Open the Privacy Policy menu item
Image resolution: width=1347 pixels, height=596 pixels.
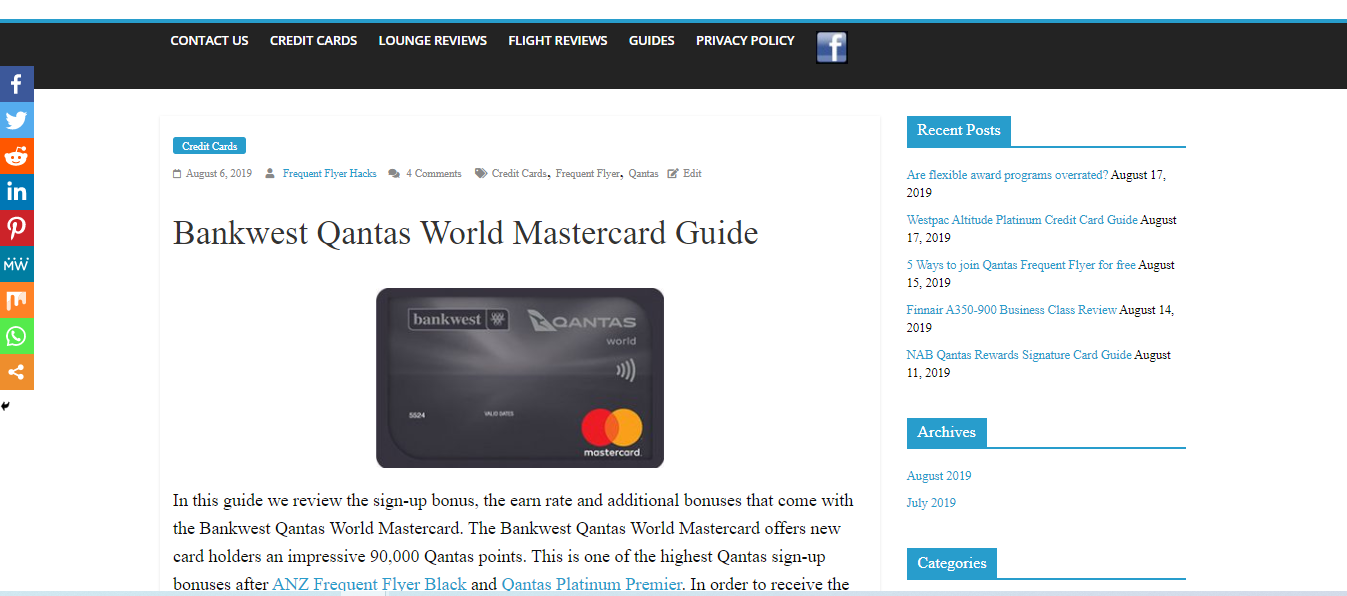click(x=745, y=41)
